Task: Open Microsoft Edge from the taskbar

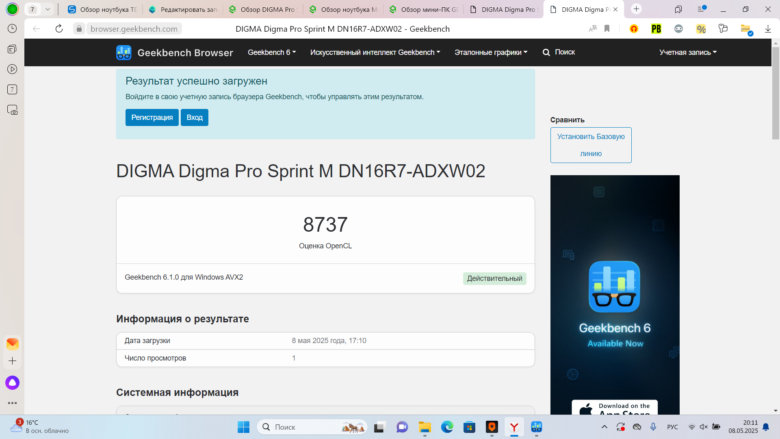Action: click(447, 427)
